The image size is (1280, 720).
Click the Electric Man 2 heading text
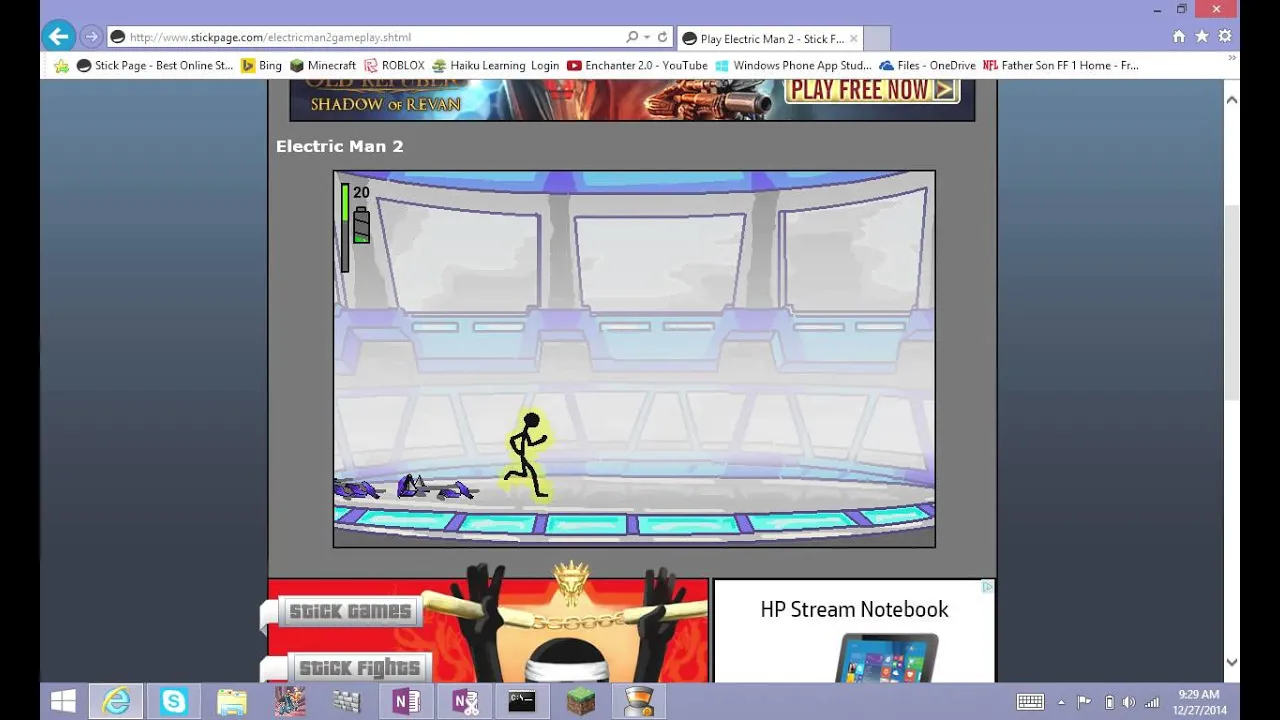(x=340, y=146)
